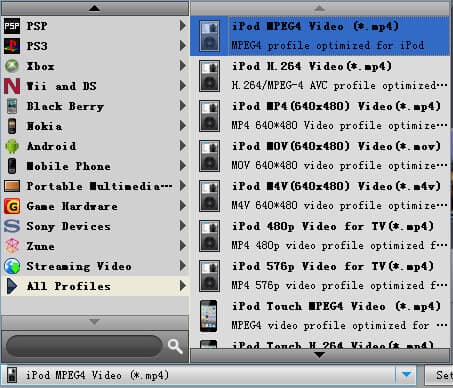Screen dimensions: 453x388
Task: Expand the Black Berry submenu arrow
Action: [x=182, y=106]
